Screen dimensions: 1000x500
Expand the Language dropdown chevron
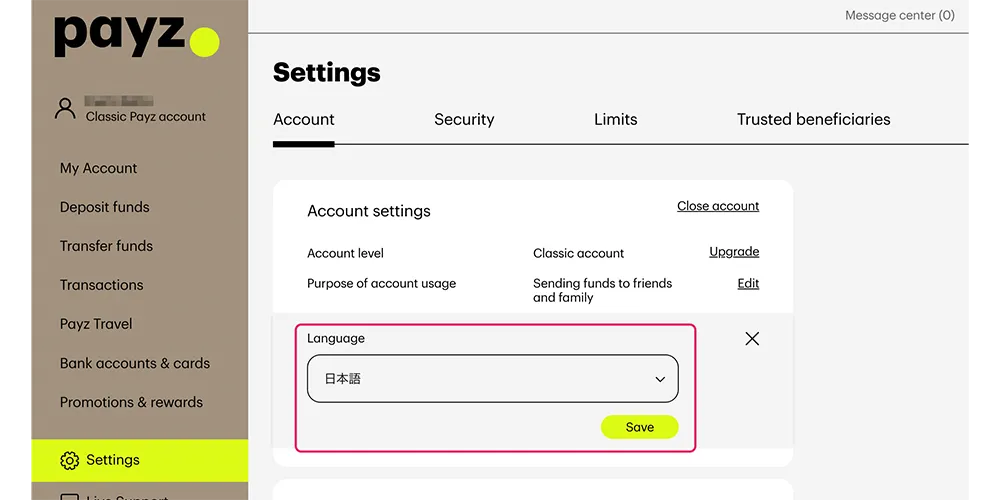tap(660, 380)
